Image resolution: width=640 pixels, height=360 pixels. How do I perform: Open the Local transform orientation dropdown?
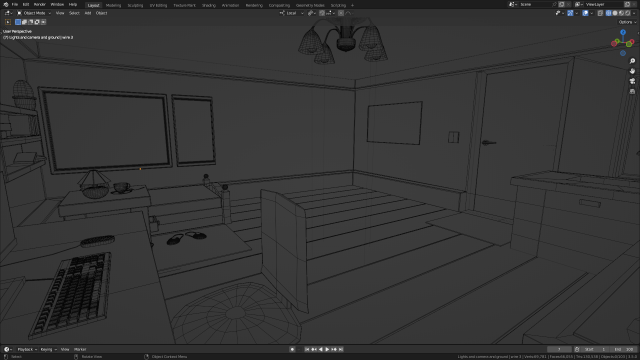point(291,13)
